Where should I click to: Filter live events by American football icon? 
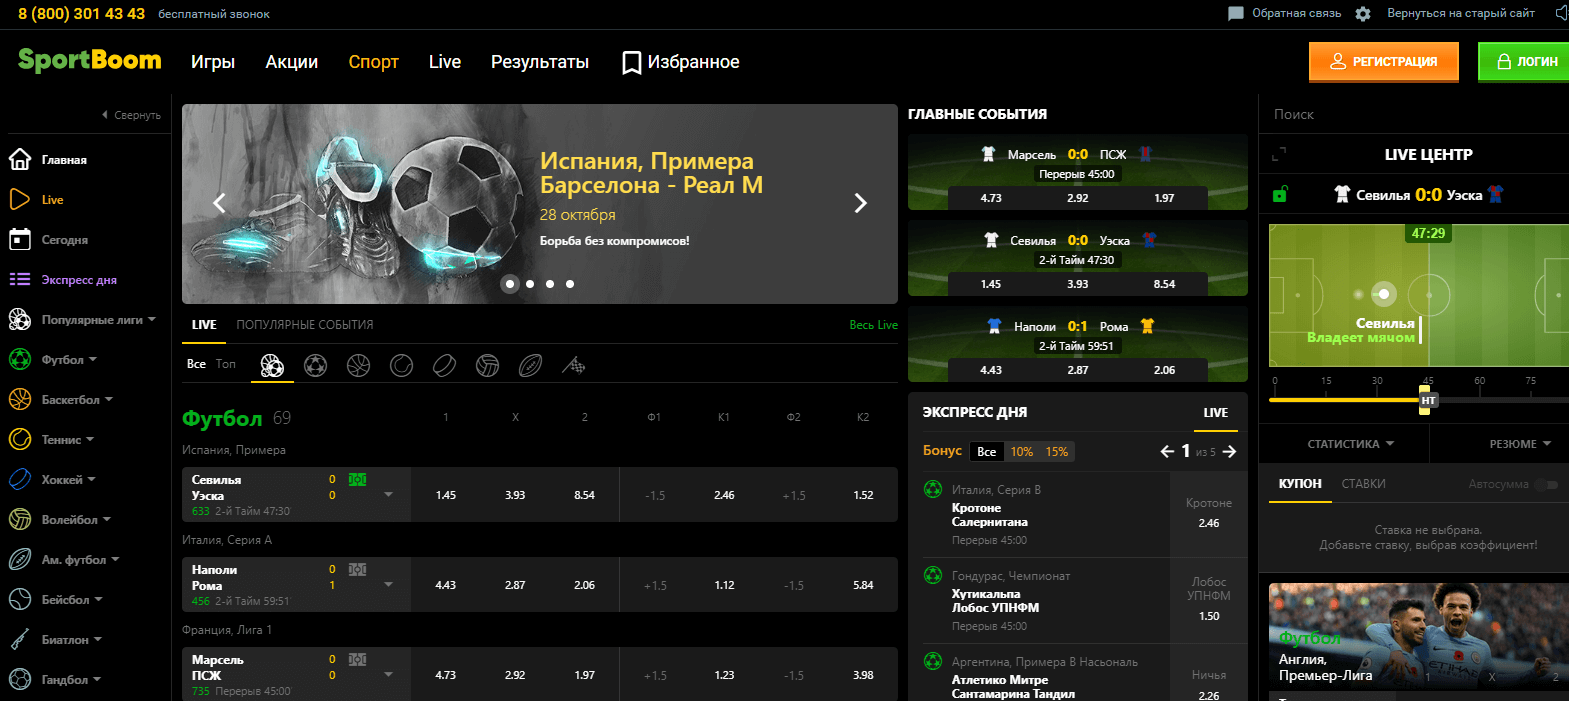pyautogui.click(x=530, y=366)
